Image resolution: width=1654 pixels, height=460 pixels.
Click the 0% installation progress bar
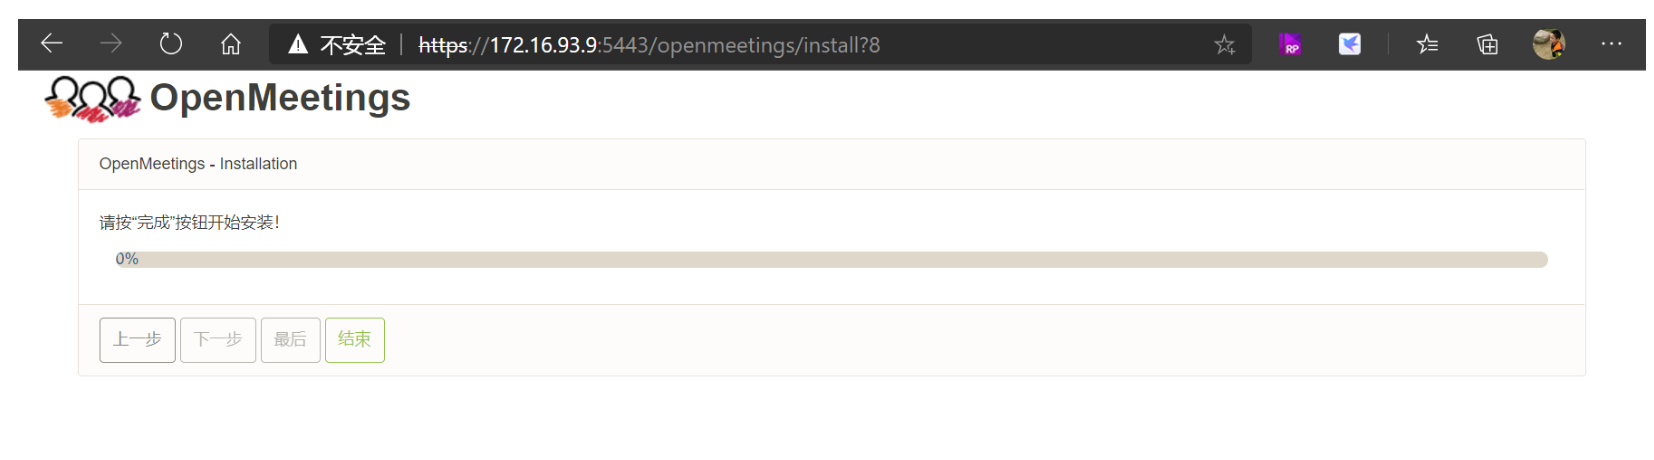832,260
